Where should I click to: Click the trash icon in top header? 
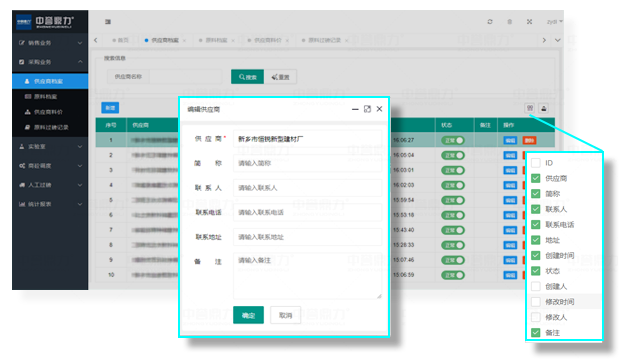509,22
